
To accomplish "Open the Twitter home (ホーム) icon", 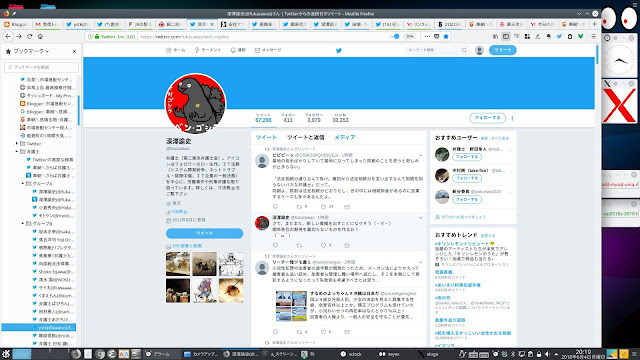I will pyautogui.click(x=169, y=50).
